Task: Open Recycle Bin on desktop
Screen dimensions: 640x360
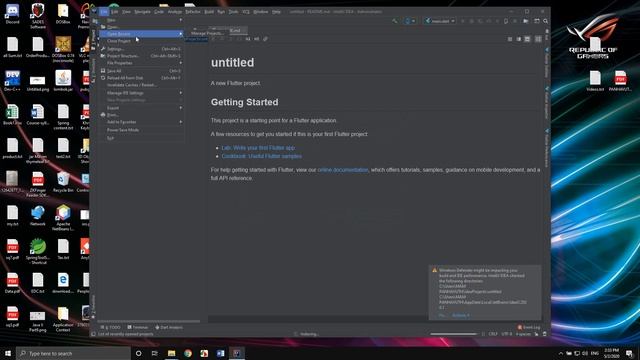Action: coord(63,182)
